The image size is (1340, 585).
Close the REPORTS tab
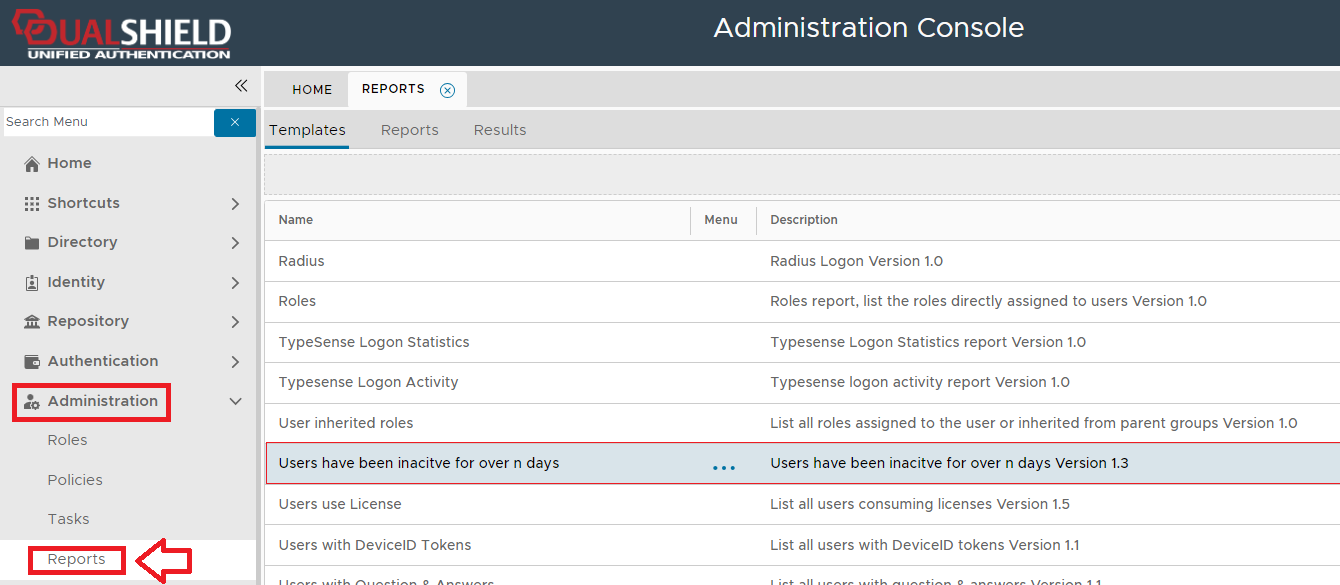point(447,90)
